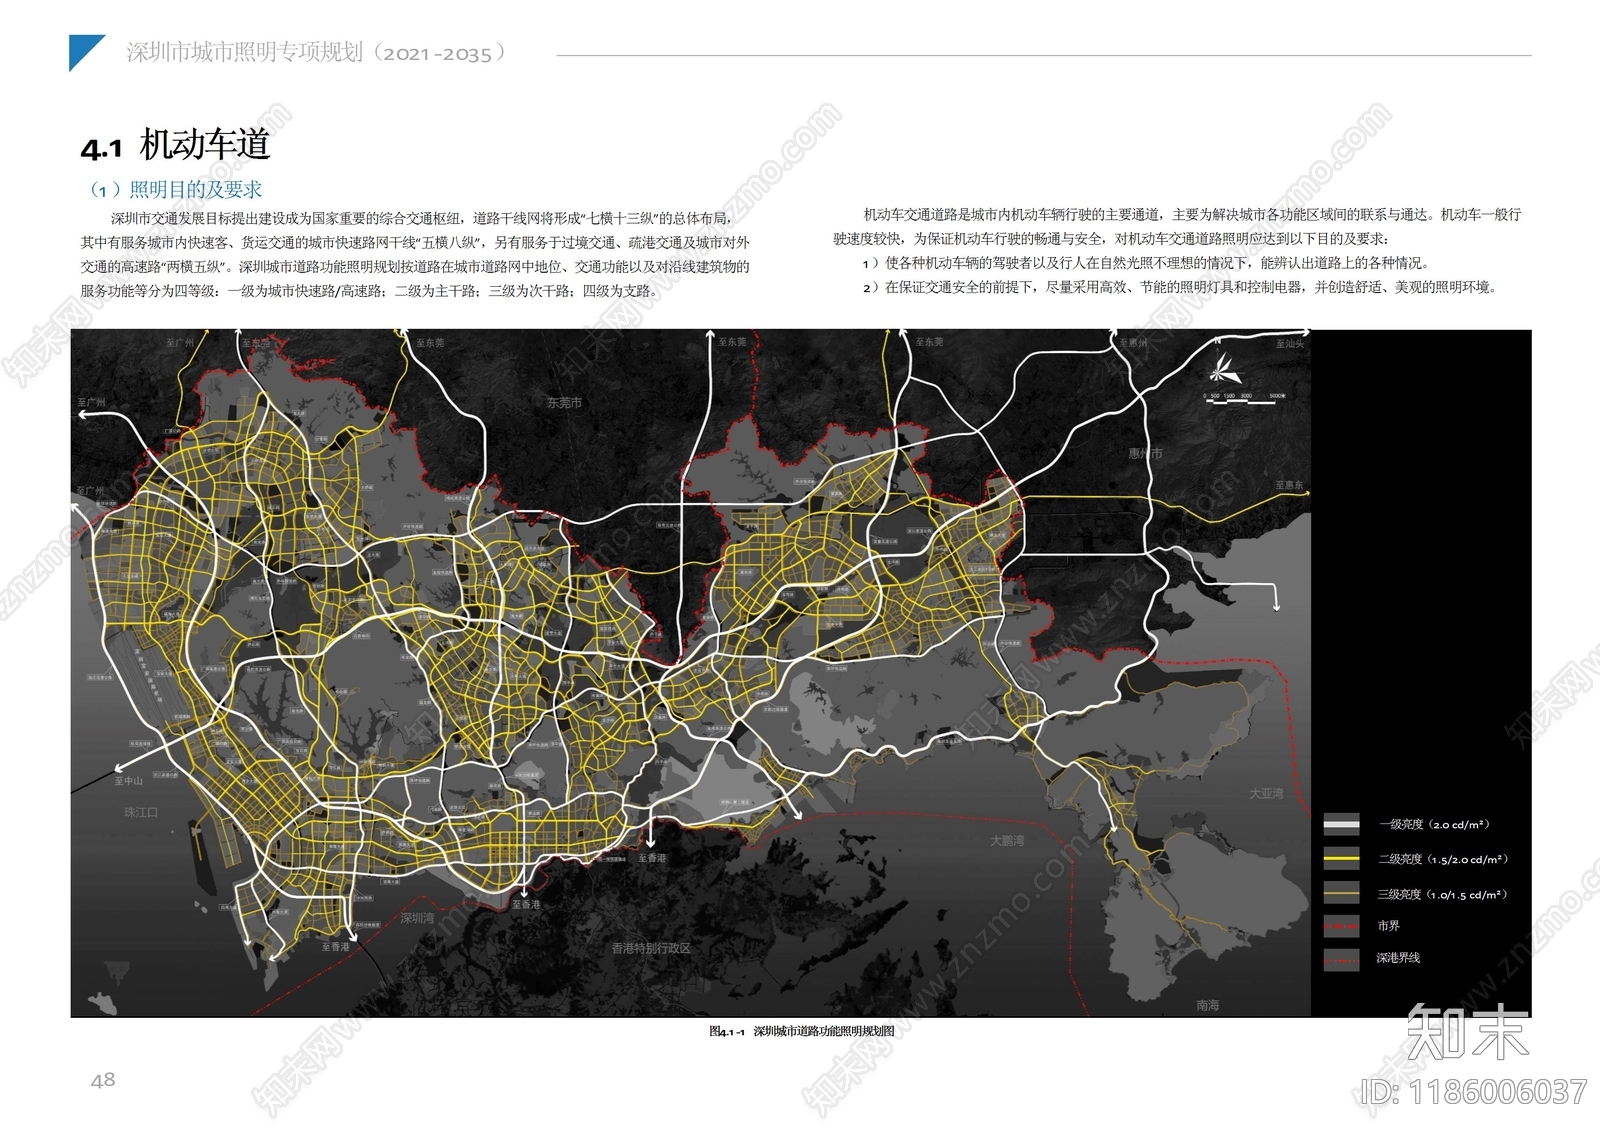
Task: Click the legend label 一级亮度（2.0 cd/m²）
Action: point(1434,825)
